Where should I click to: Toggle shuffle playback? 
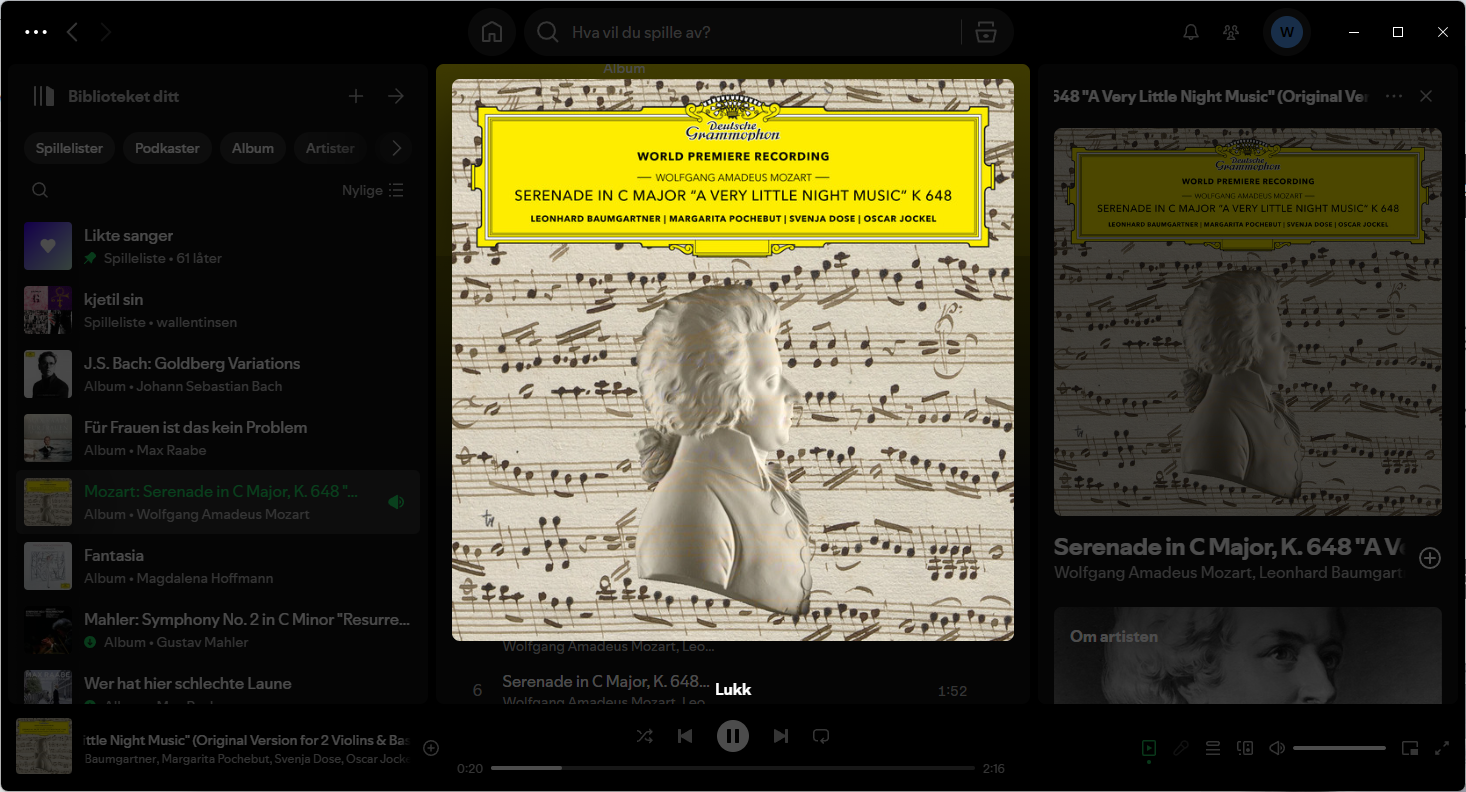(x=645, y=736)
